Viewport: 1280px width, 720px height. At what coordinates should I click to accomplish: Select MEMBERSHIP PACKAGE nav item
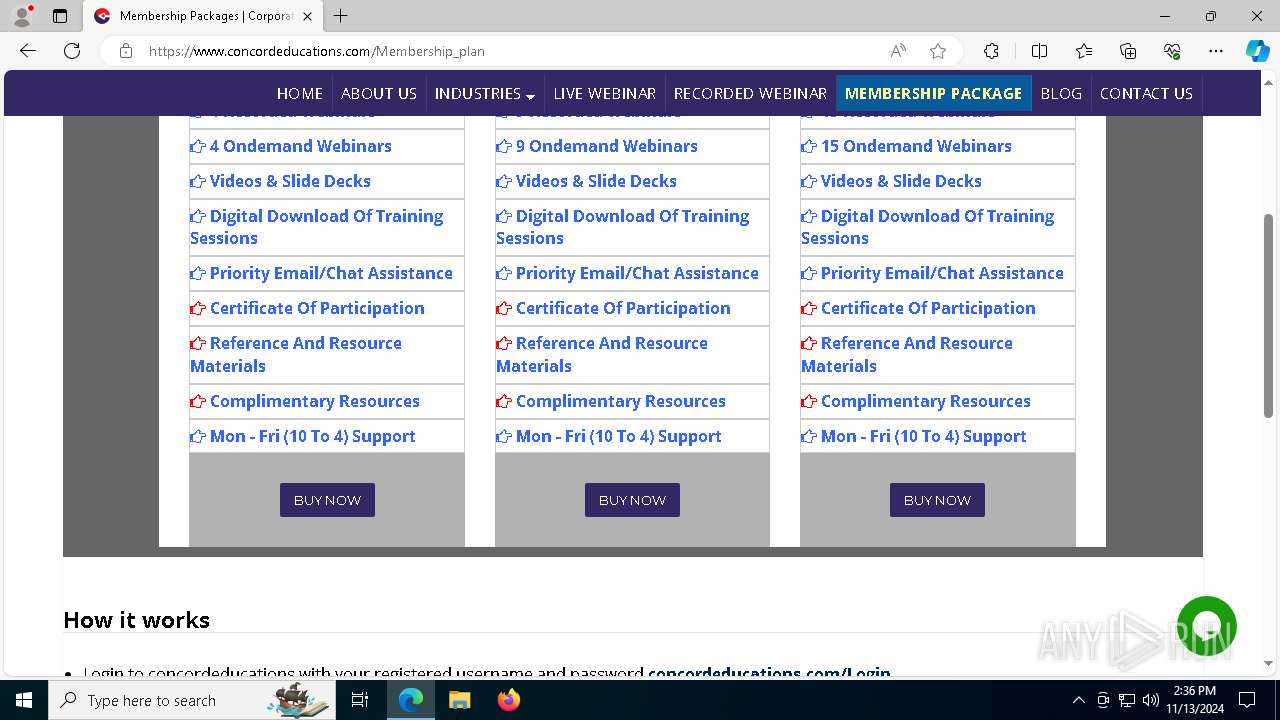[933, 93]
